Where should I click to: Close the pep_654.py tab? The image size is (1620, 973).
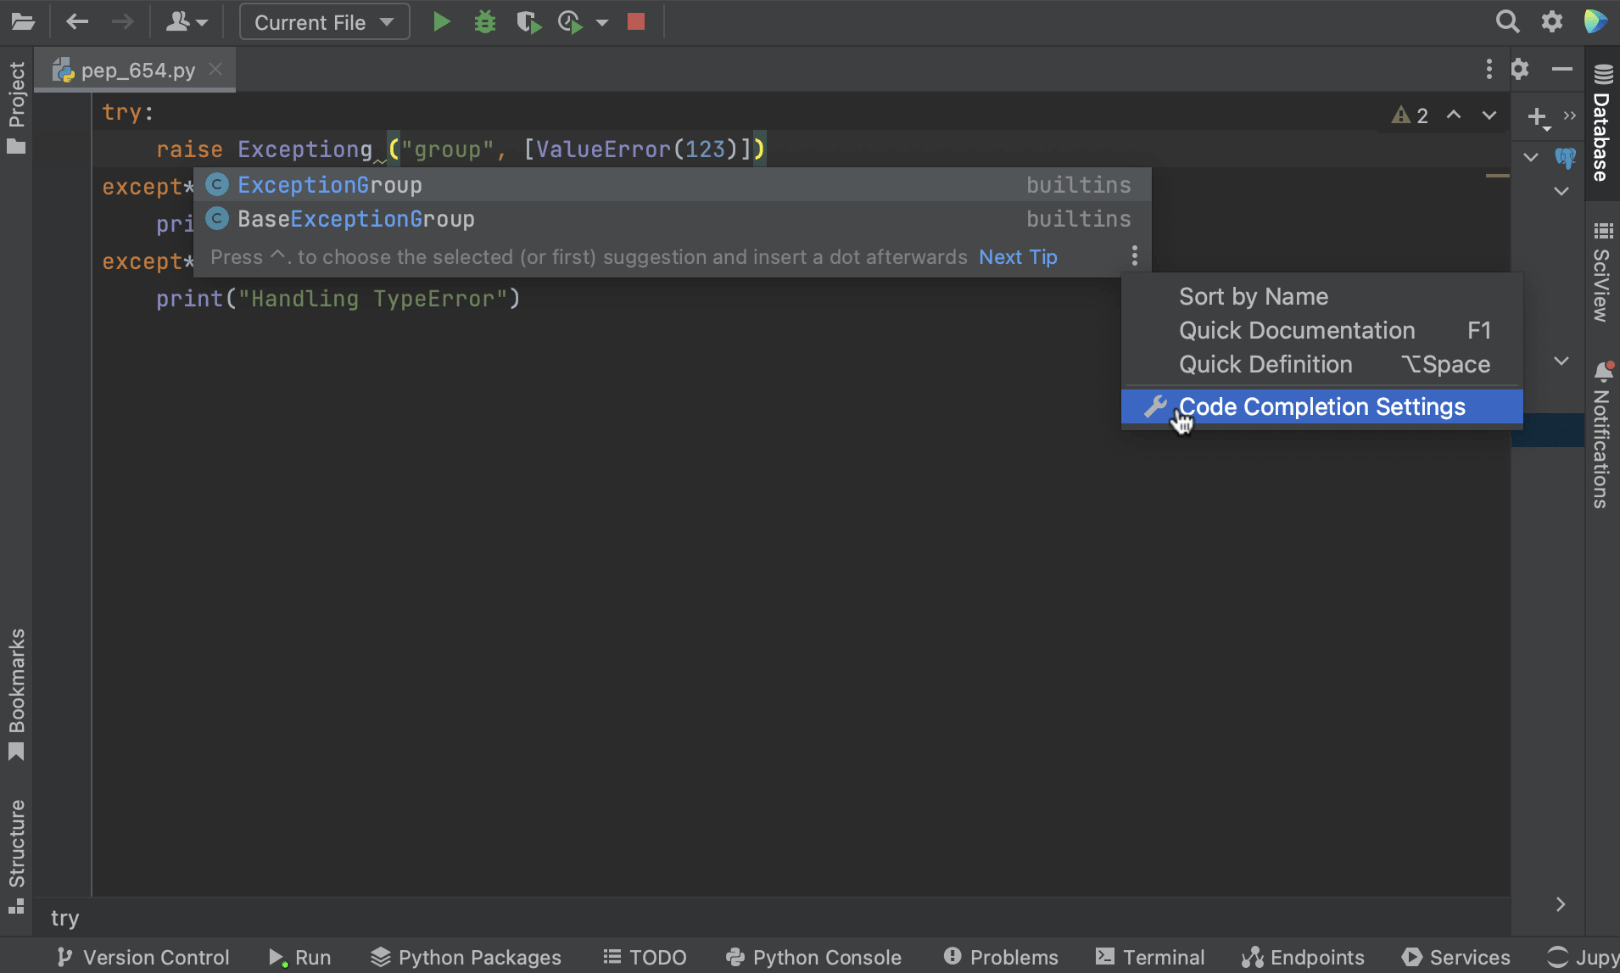pos(215,70)
